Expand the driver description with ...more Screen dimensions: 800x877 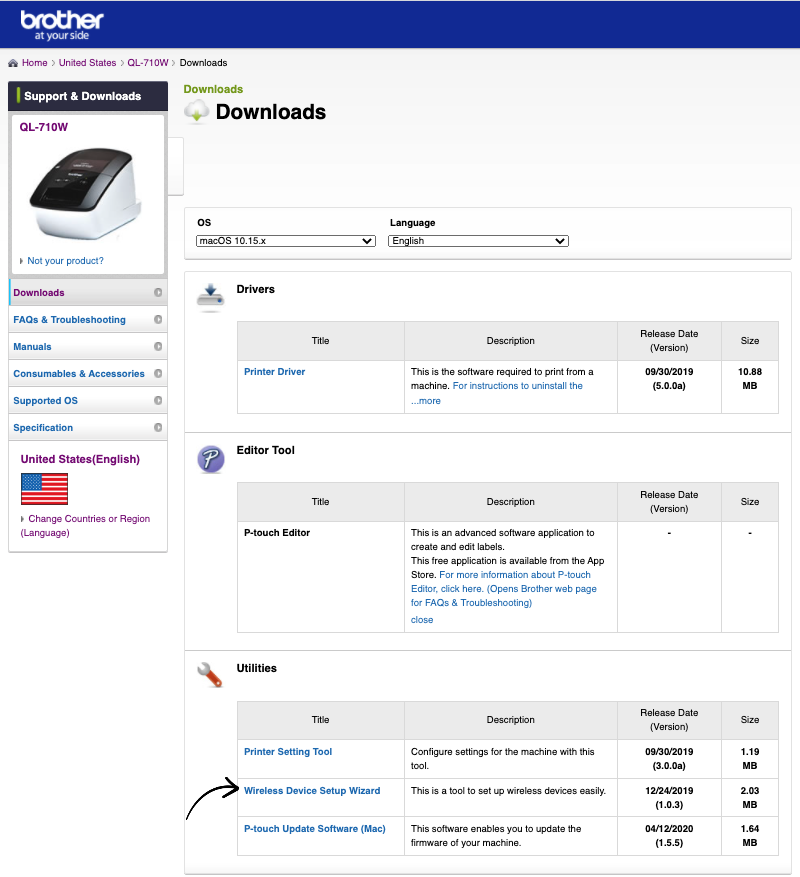click(425, 401)
